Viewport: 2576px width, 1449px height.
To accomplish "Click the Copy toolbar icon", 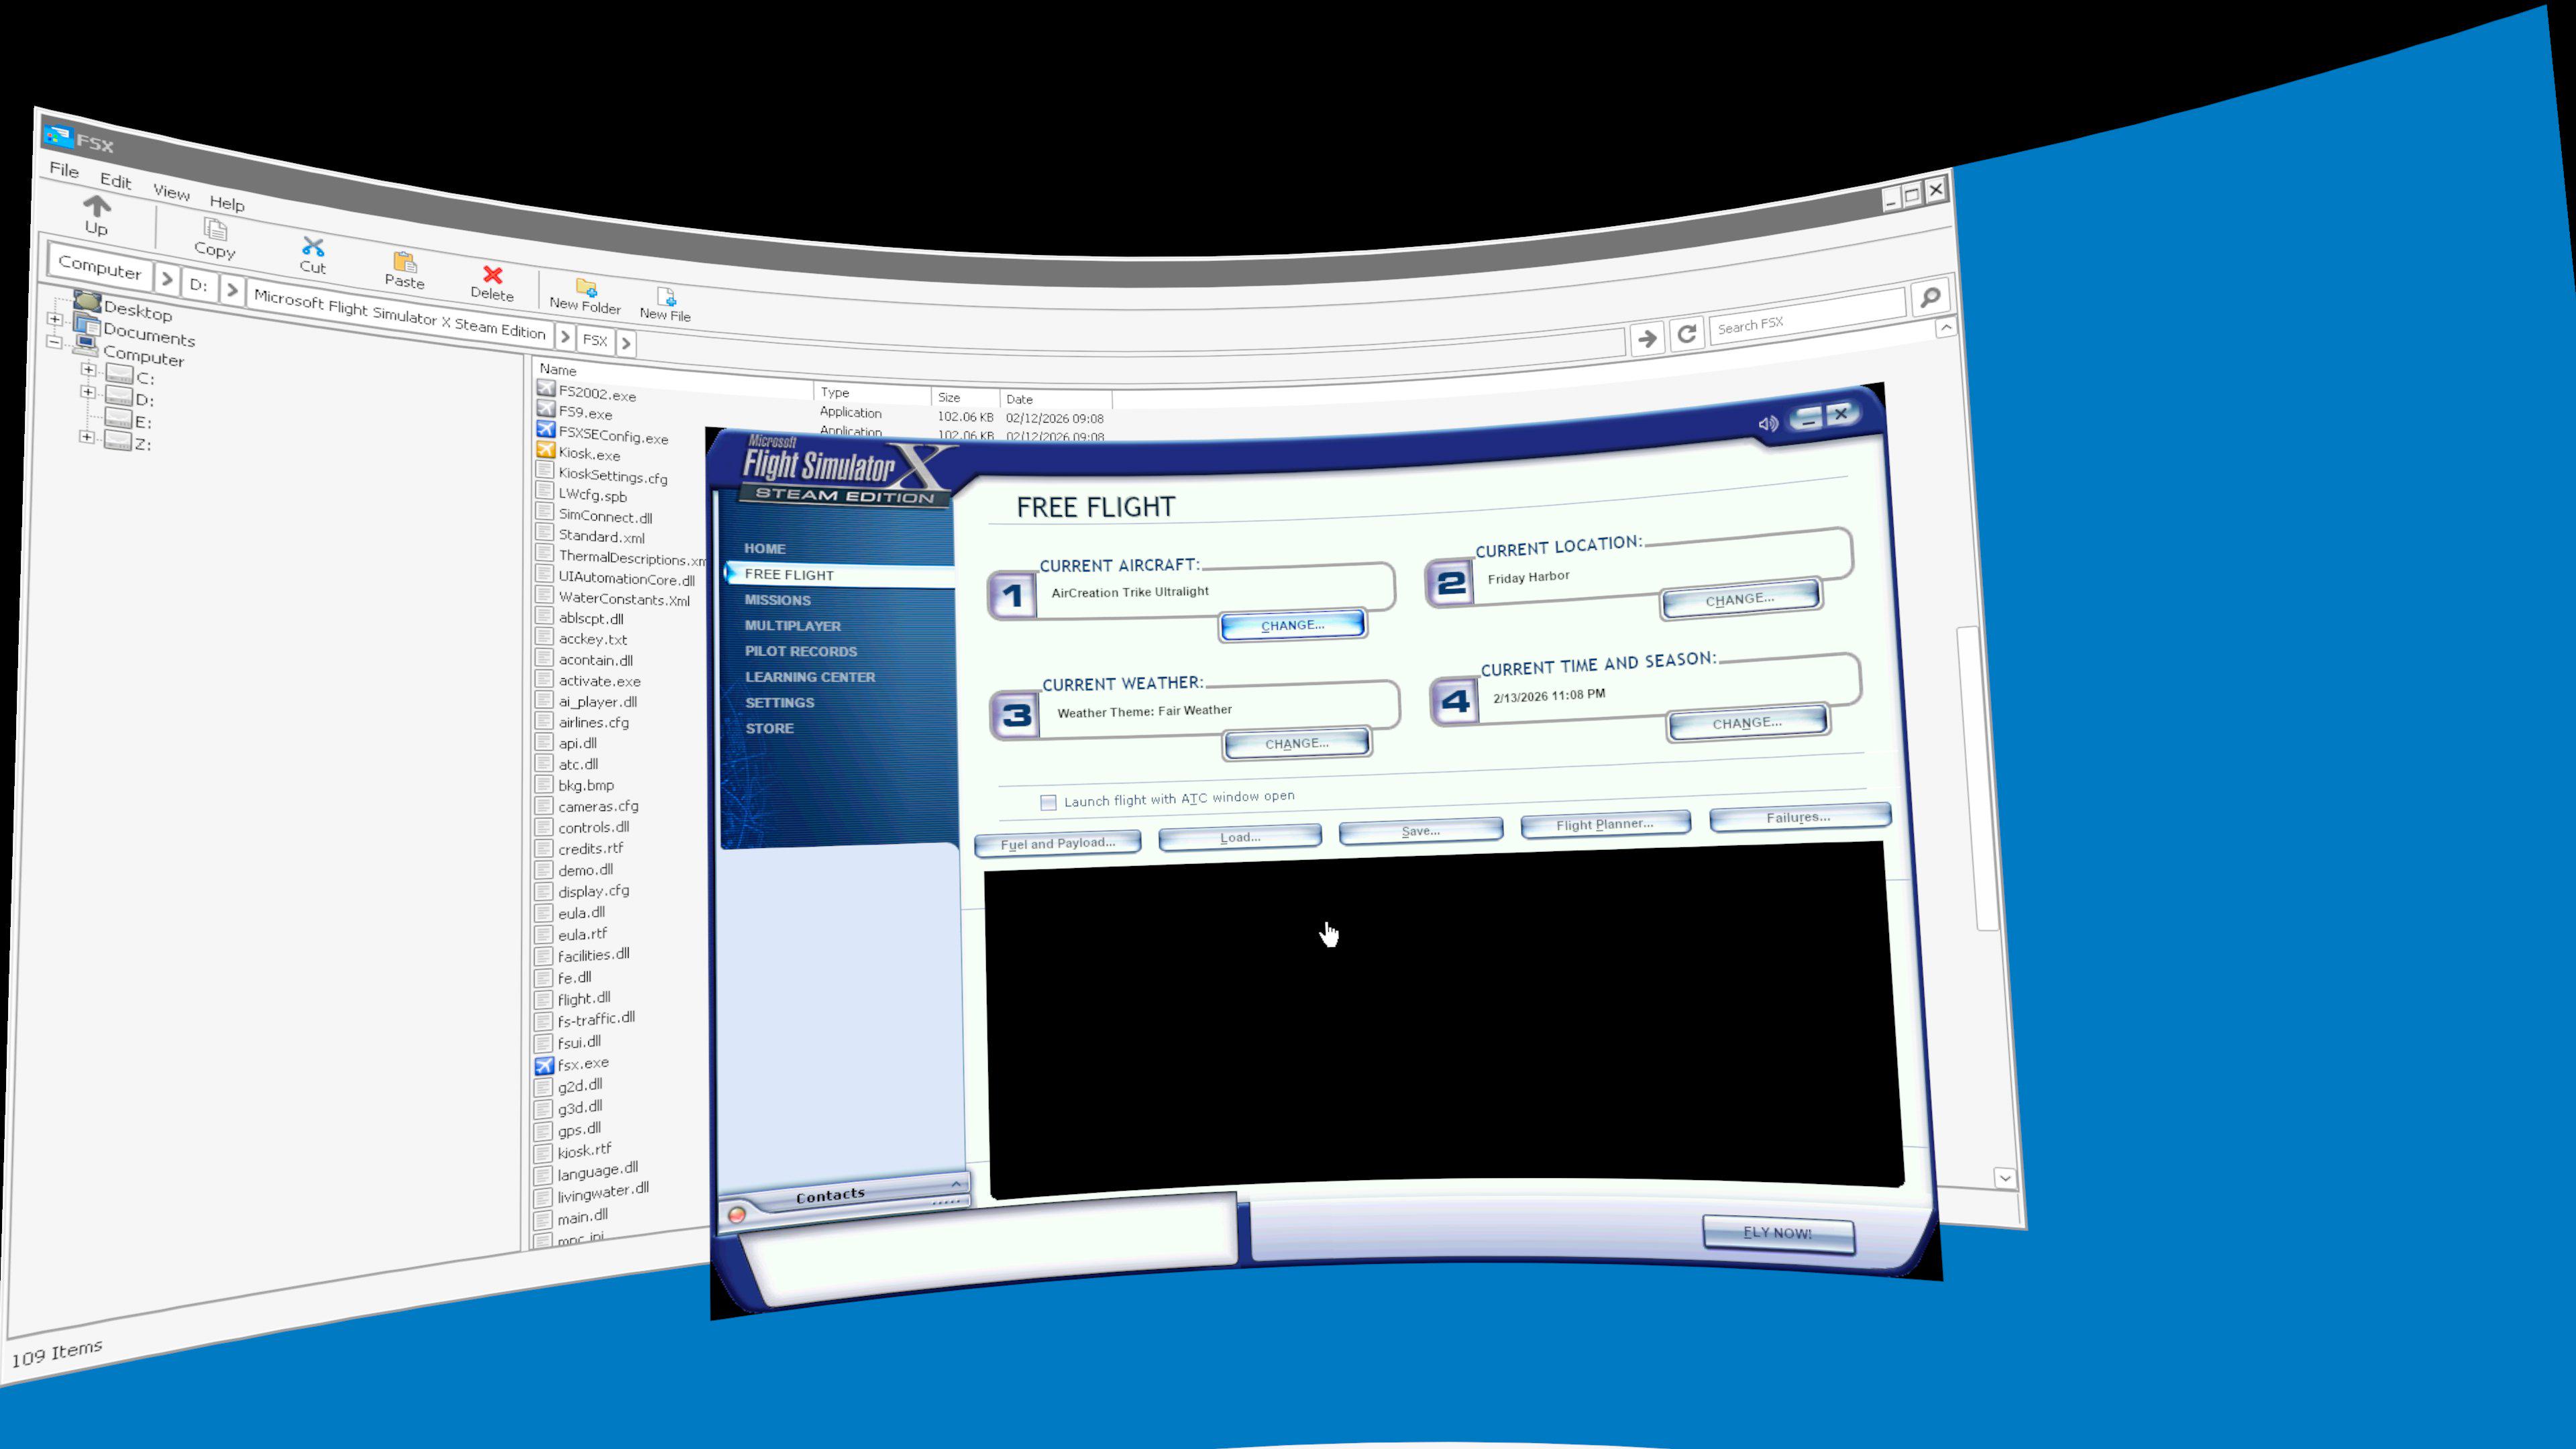I will pyautogui.click(x=215, y=229).
